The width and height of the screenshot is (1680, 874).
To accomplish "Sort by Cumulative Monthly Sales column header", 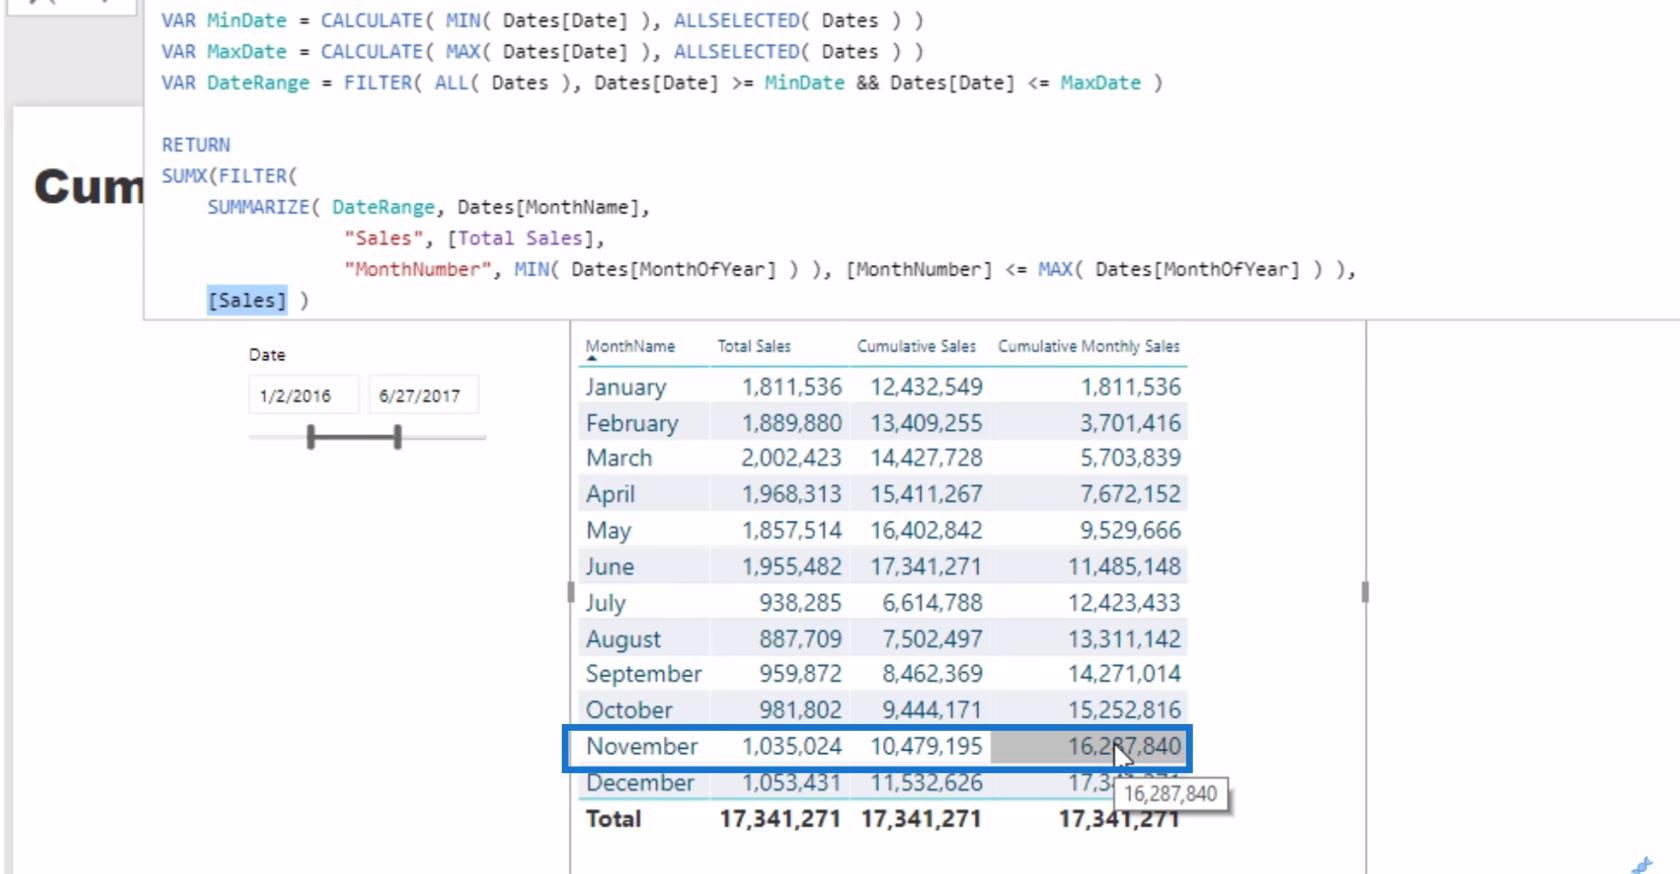I will 1088,346.
